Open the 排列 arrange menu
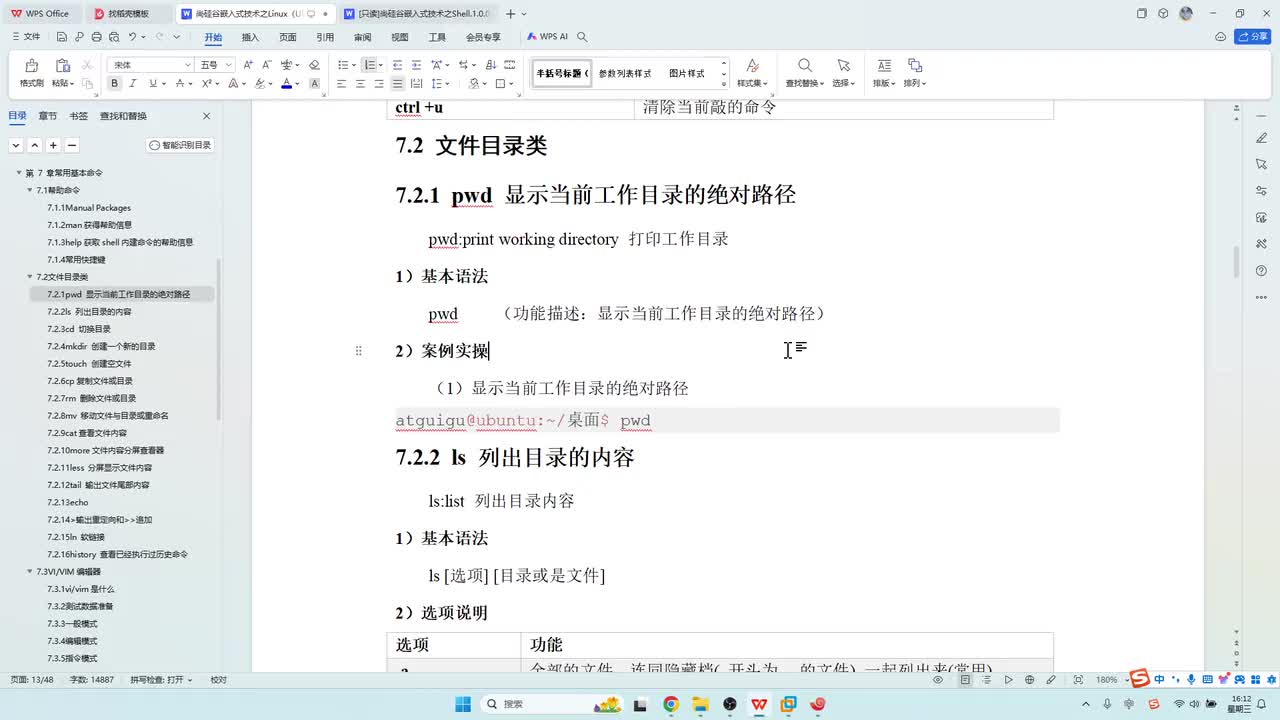The height and width of the screenshot is (720, 1280). (915, 73)
